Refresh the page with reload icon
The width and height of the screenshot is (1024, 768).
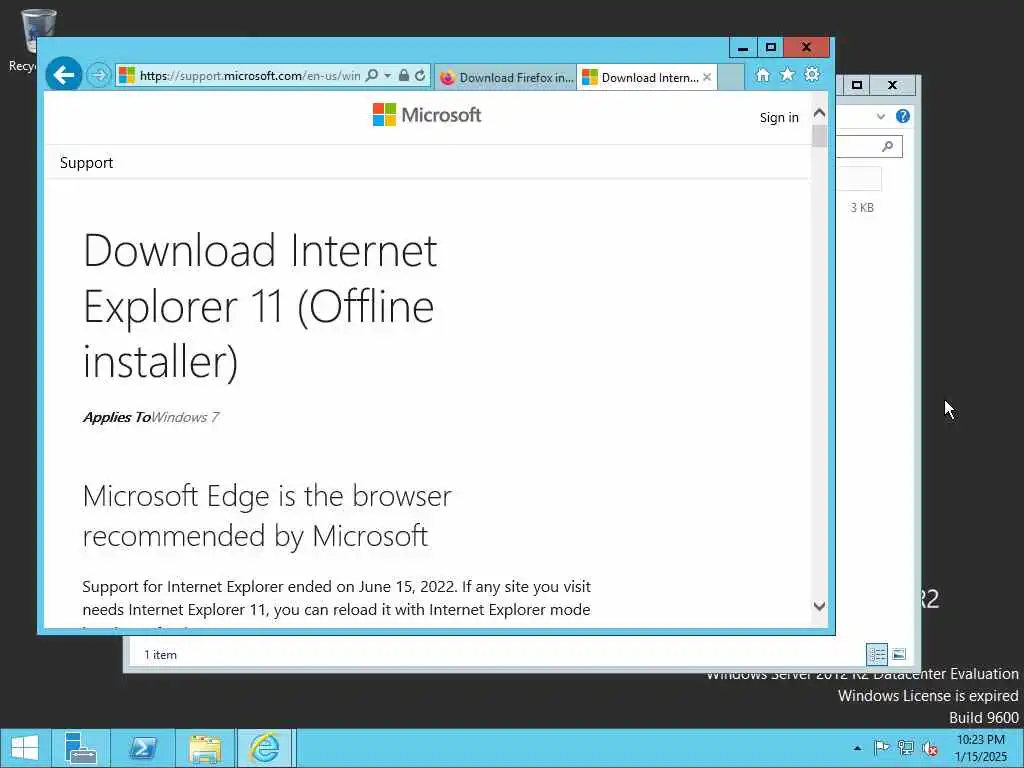pyautogui.click(x=420, y=76)
